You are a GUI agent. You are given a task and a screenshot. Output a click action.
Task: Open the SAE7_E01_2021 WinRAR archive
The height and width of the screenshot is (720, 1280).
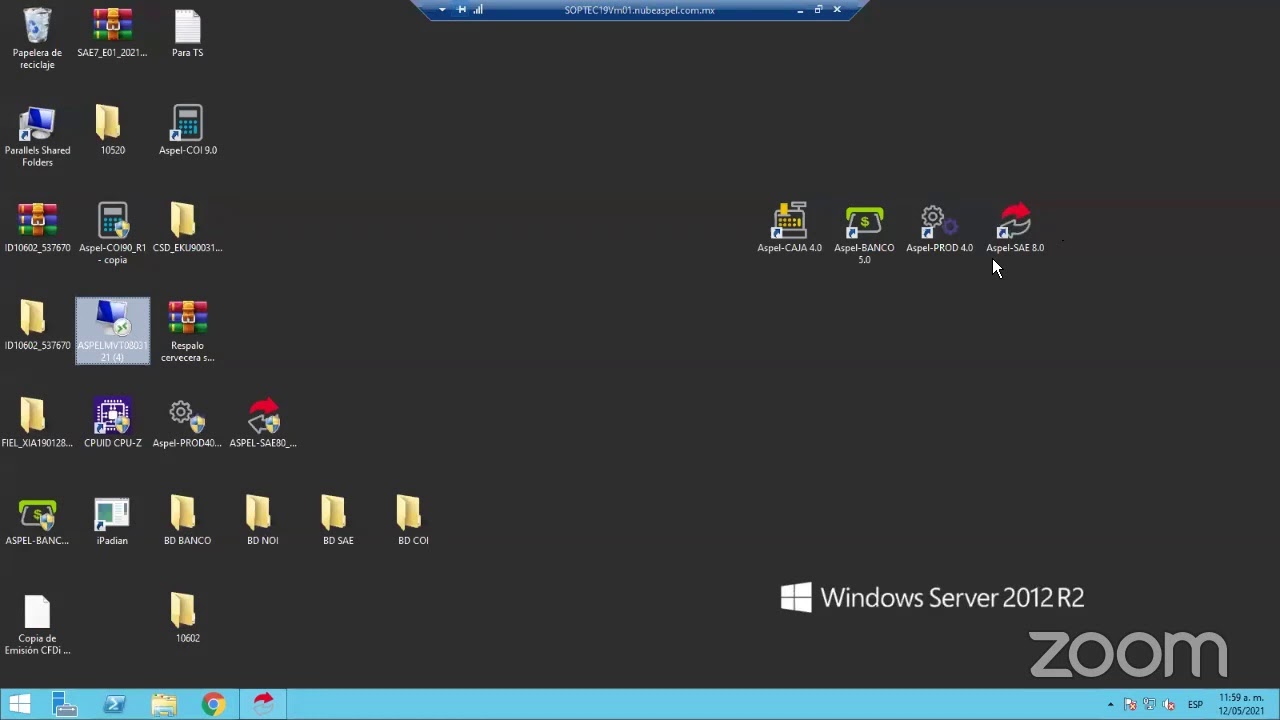coord(112,33)
